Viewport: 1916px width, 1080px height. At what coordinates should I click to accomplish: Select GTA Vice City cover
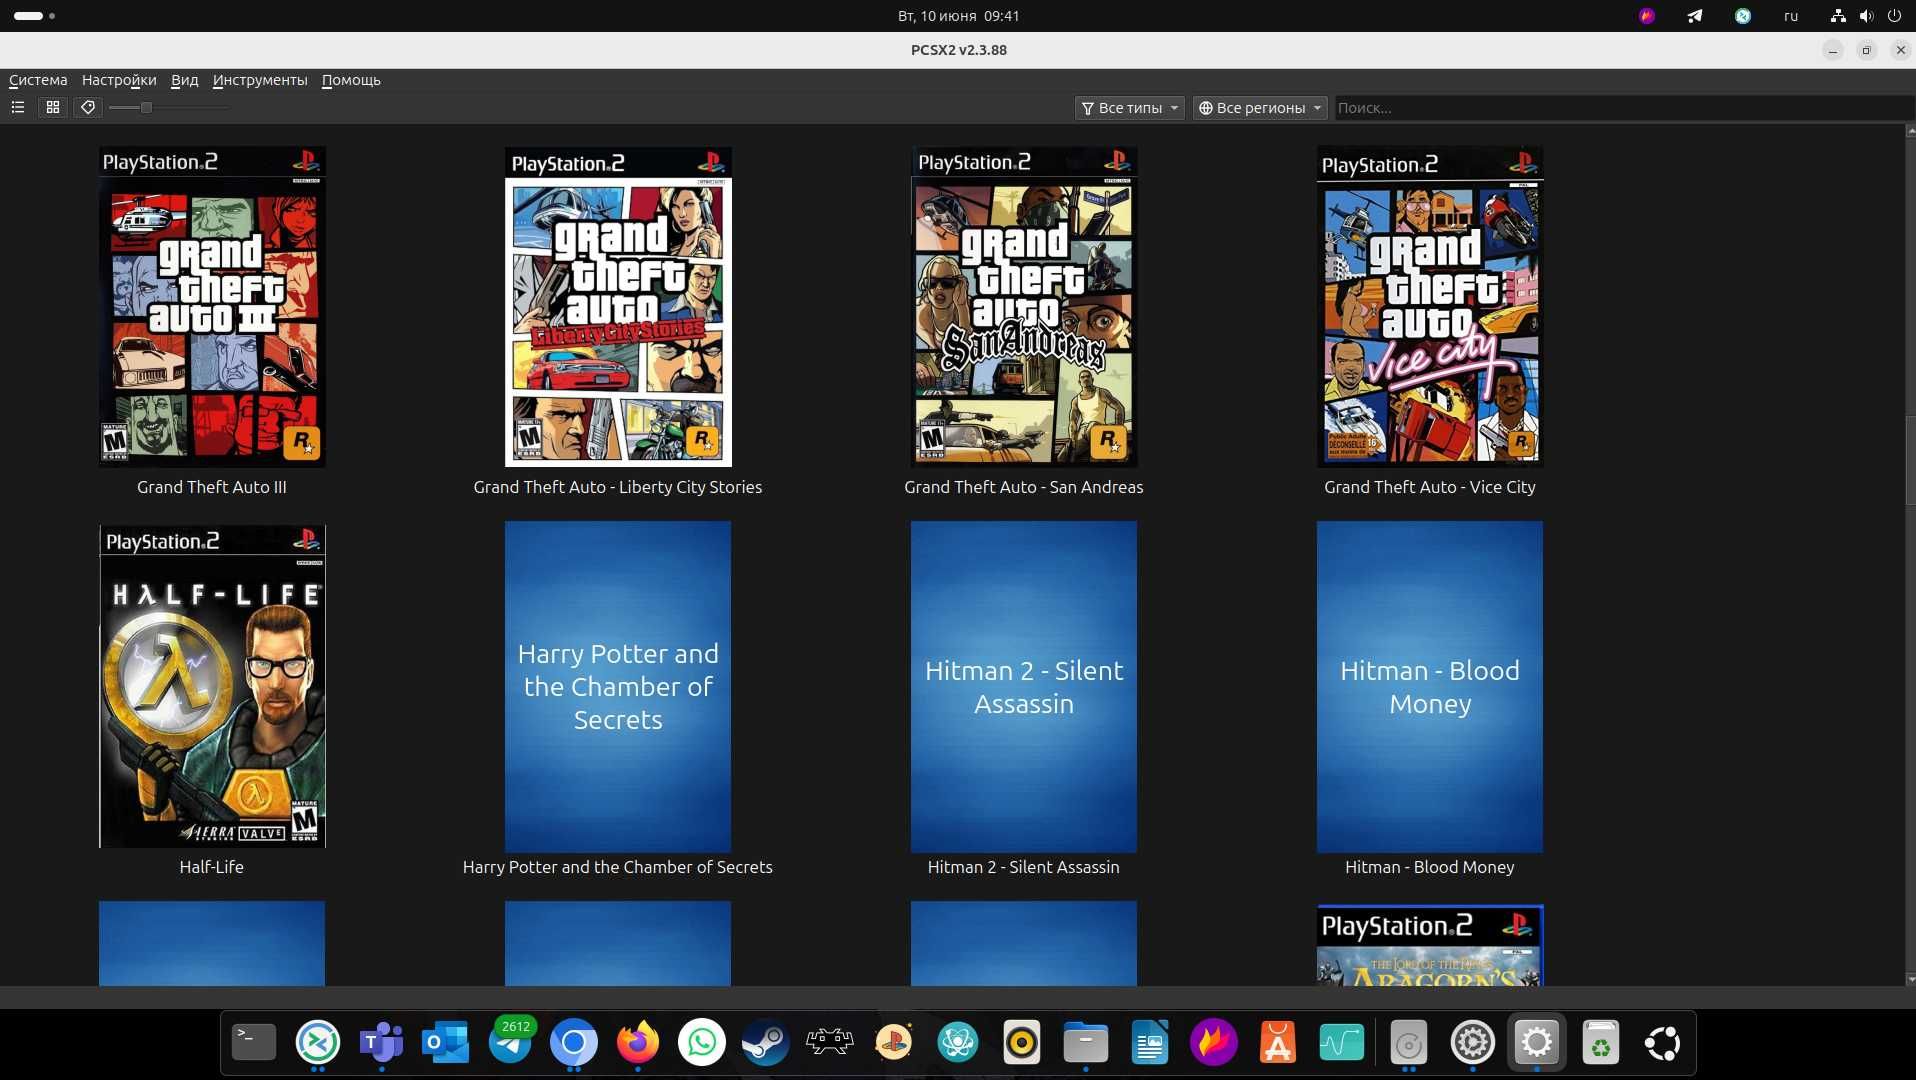[x=1430, y=307]
